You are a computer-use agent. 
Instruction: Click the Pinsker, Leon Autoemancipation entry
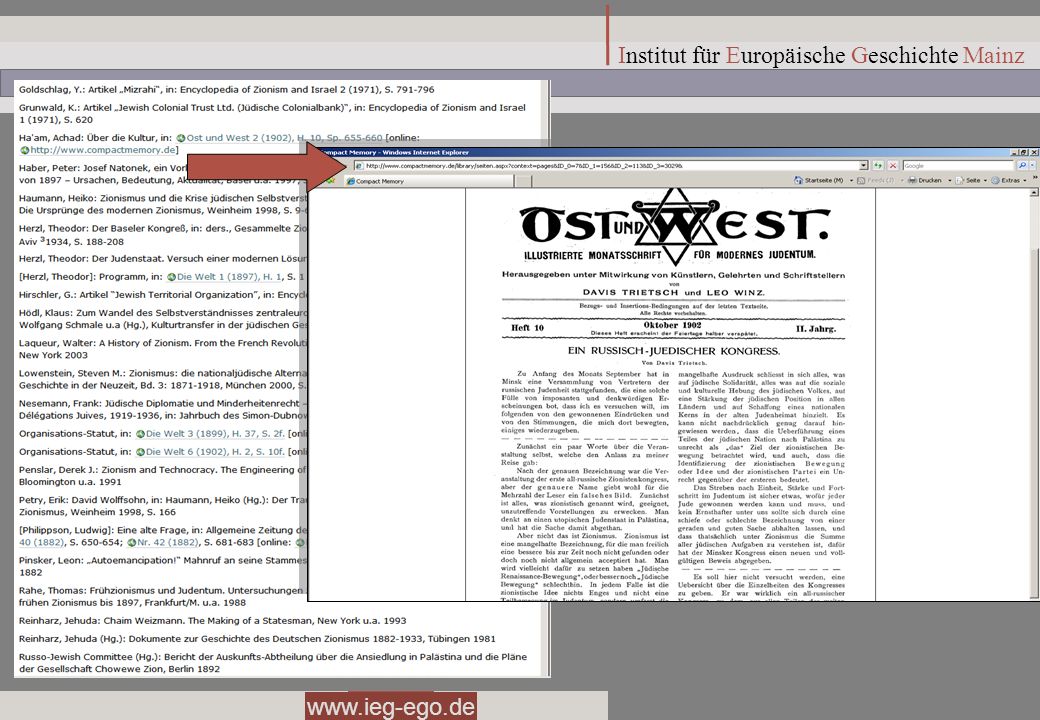pyautogui.click(x=162, y=566)
